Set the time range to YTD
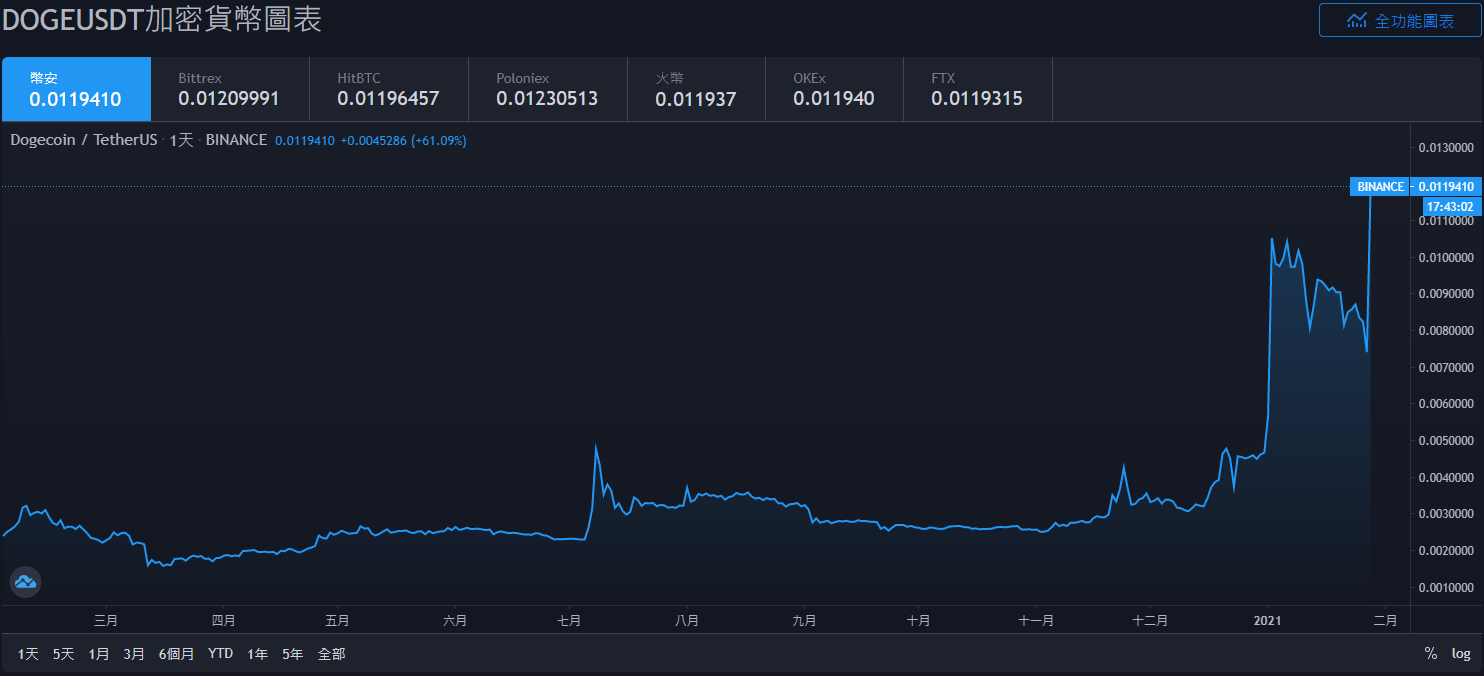1484x676 pixels. coord(220,654)
